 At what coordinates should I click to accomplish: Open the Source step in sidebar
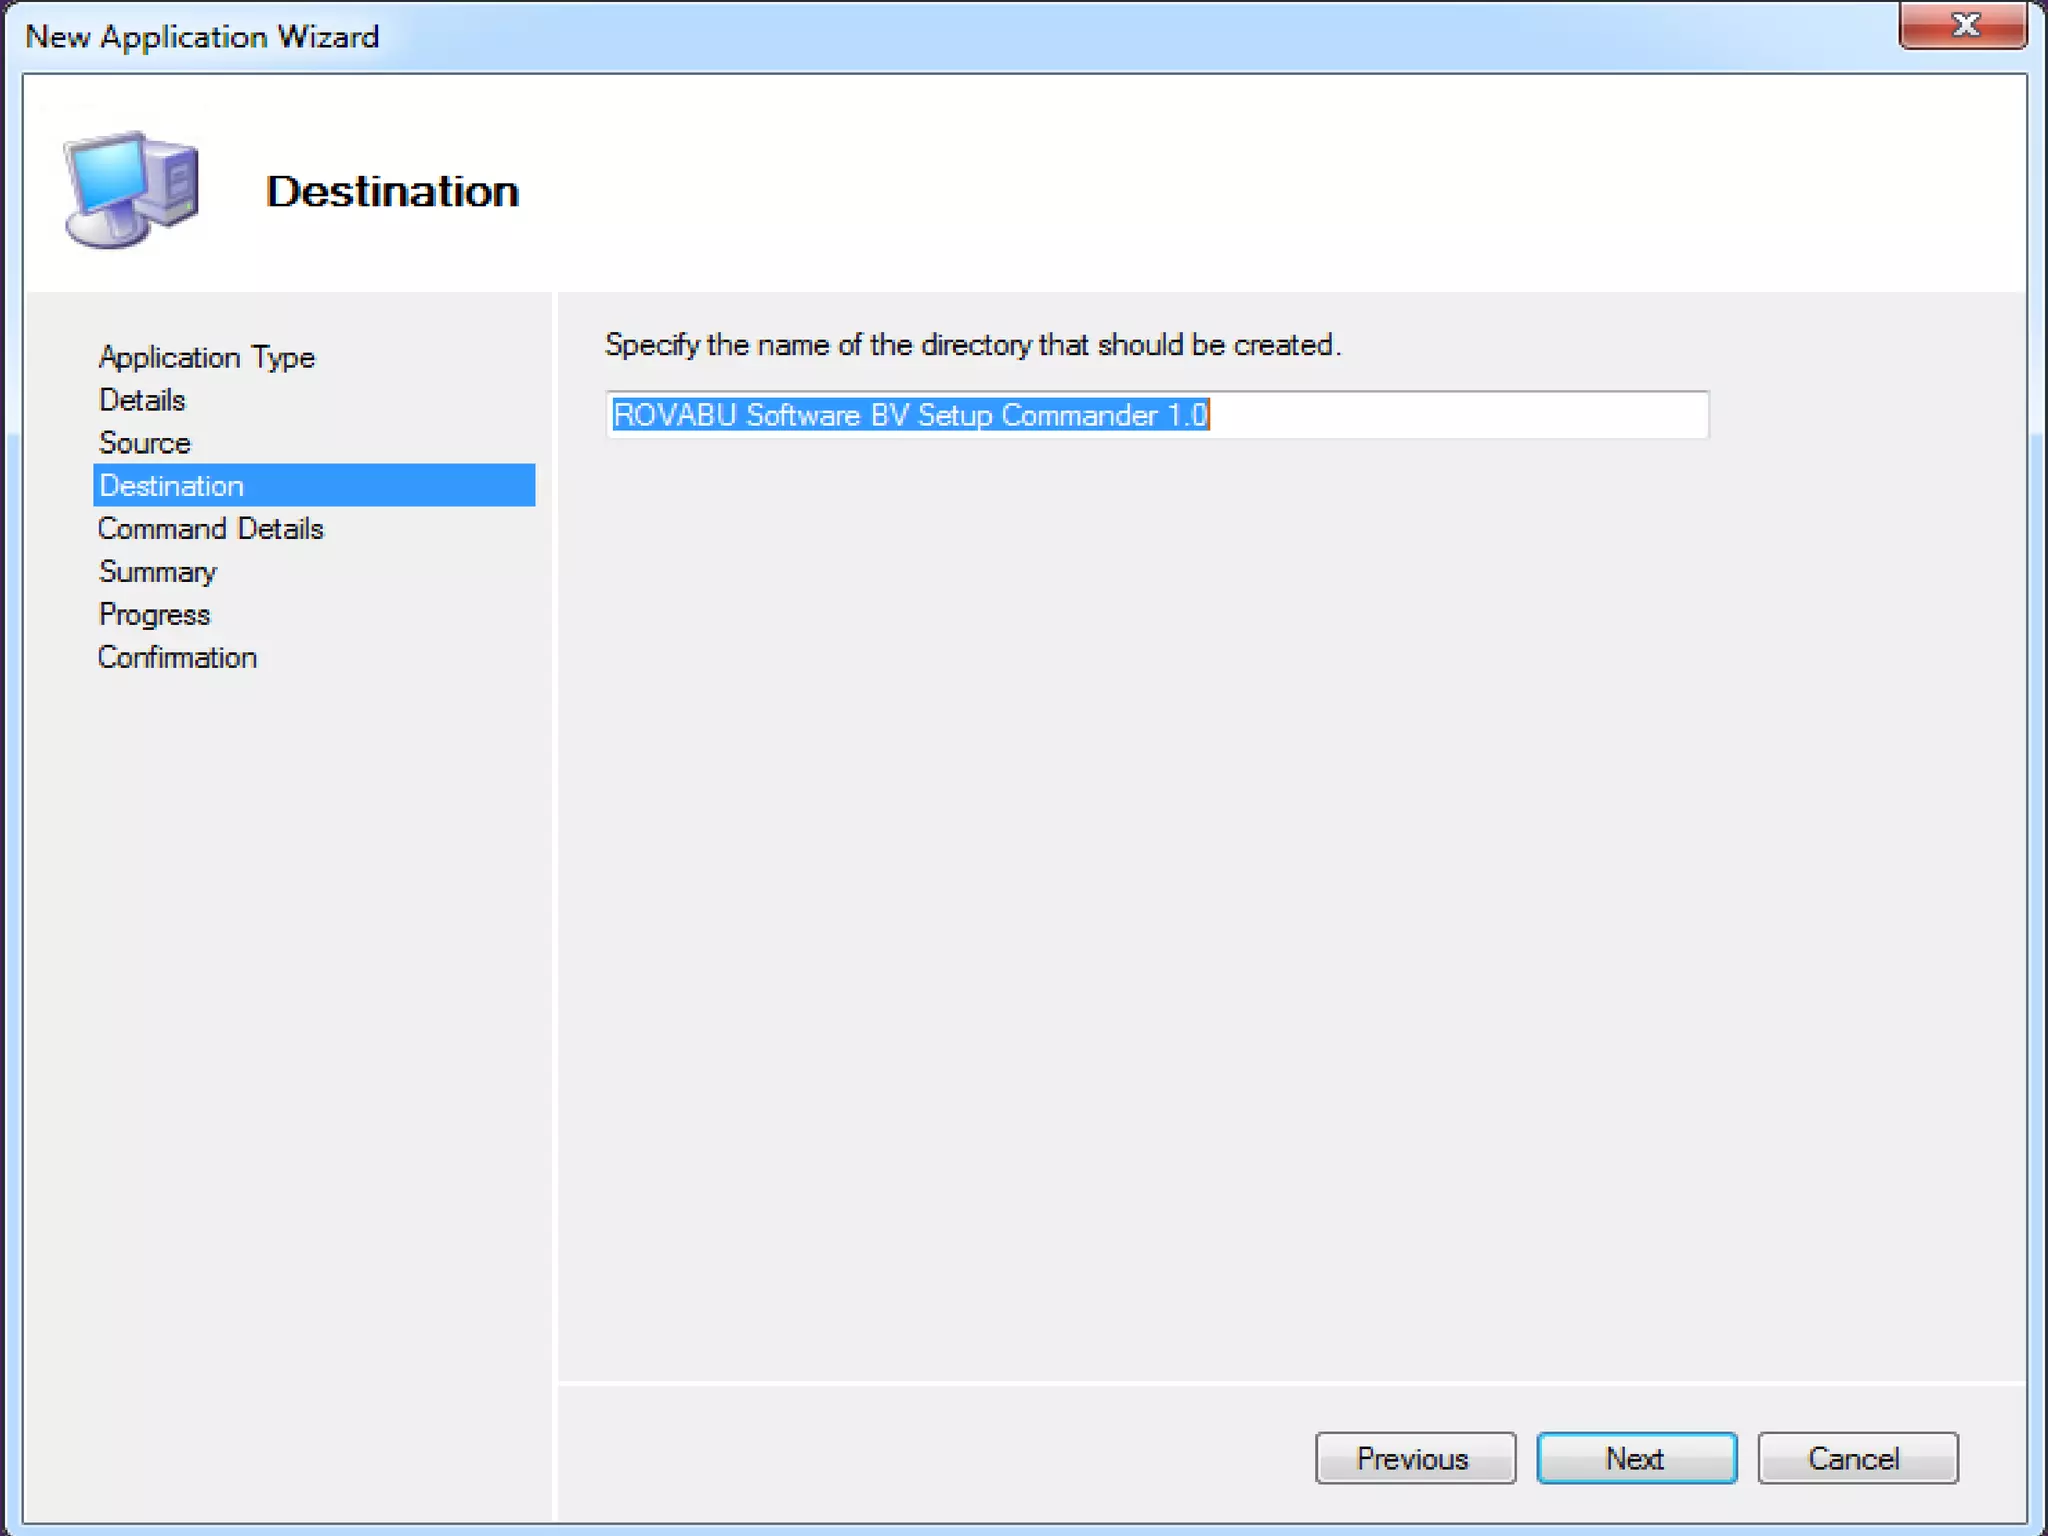coord(145,443)
